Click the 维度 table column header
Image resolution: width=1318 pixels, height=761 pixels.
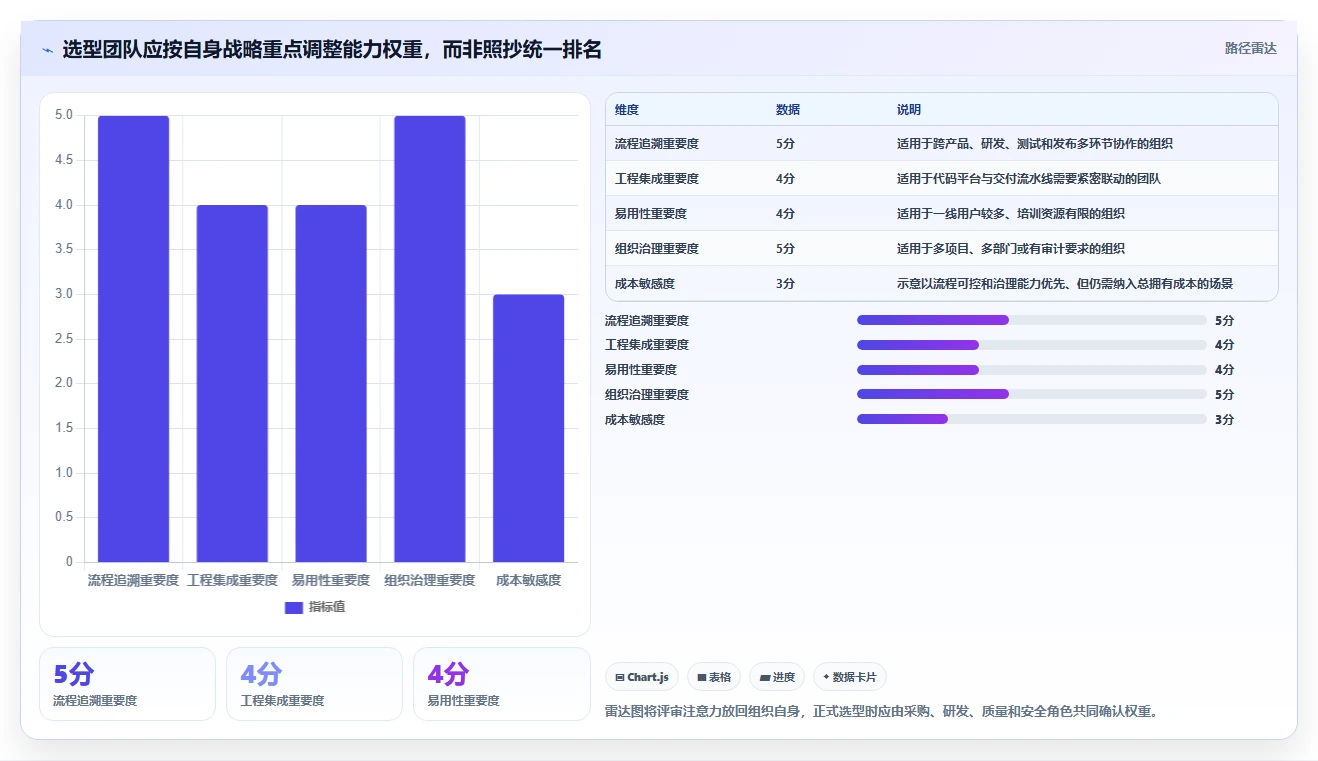627,110
